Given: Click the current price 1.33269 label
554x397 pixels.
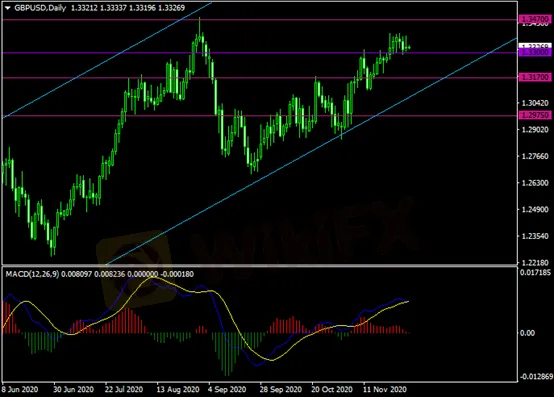Looking at the screenshot, I should pos(535,46).
